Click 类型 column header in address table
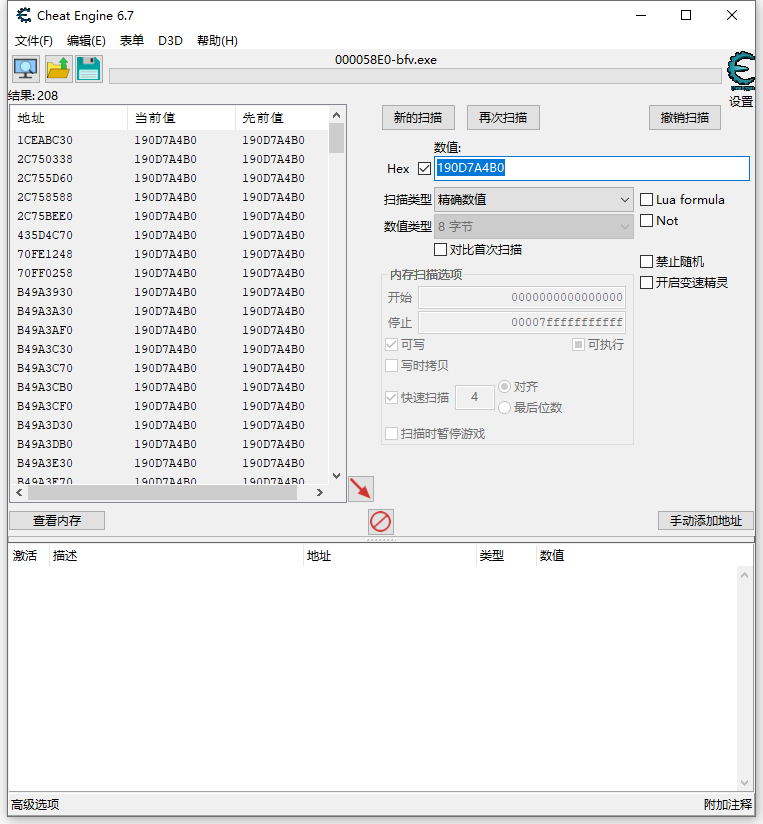763x824 pixels. (506, 555)
